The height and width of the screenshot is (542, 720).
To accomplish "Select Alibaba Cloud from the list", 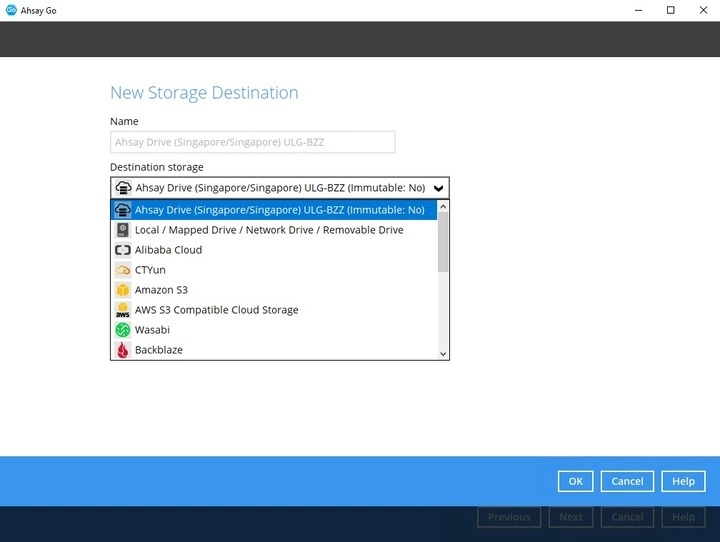I will 274,250.
